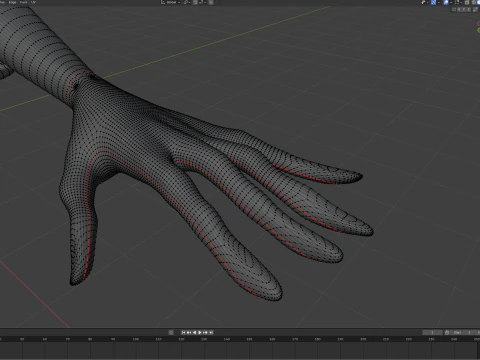This screenshot has width=480, height=360.
Task: Toggle the viewport gizmos button
Action: [x=433, y=2]
